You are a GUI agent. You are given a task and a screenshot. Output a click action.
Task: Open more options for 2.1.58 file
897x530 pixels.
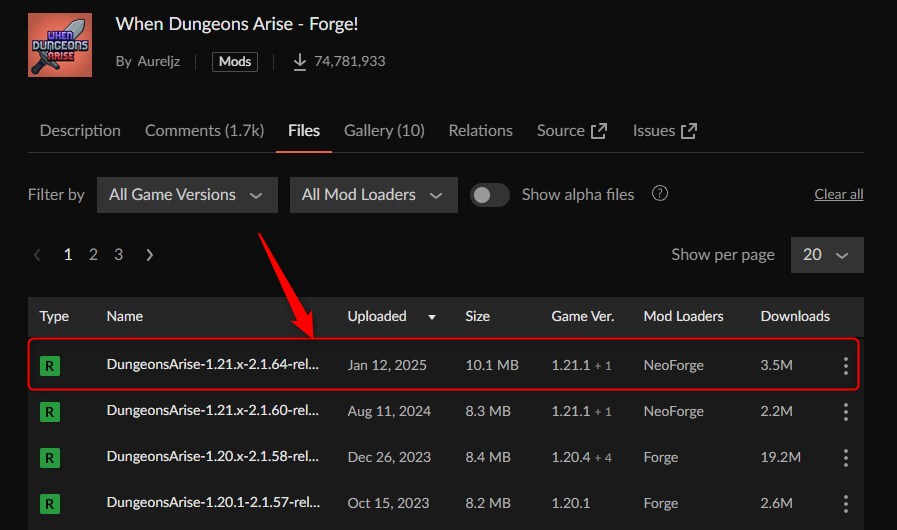pyautogui.click(x=846, y=458)
